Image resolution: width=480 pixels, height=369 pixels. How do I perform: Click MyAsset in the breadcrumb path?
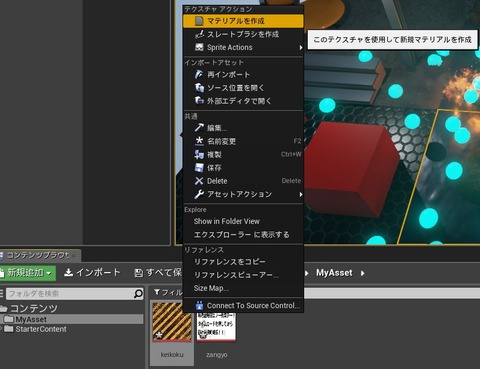point(334,273)
